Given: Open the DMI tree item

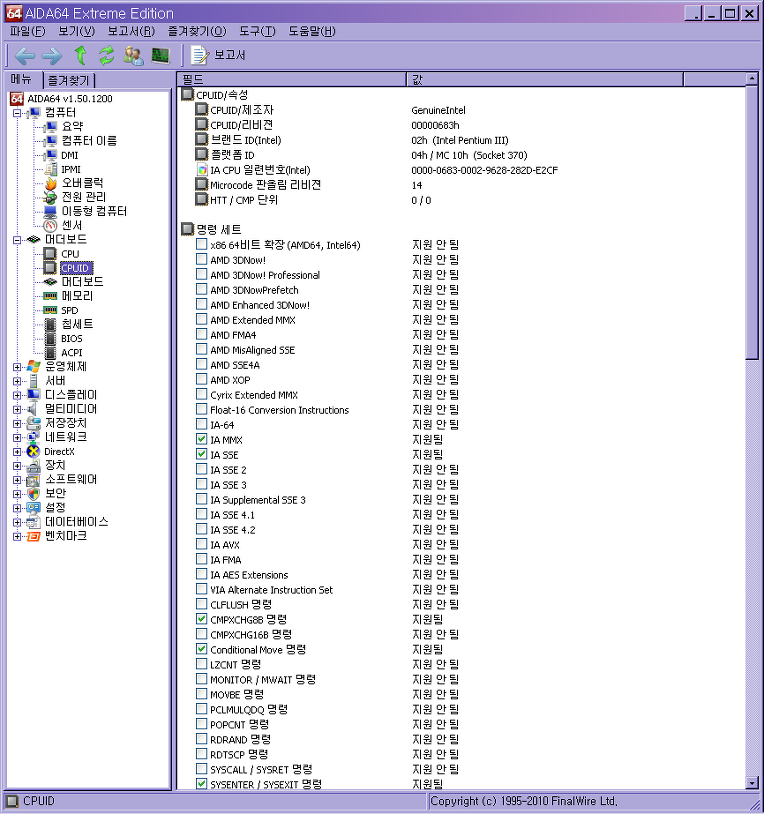Looking at the screenshot, I should (70, 155).
